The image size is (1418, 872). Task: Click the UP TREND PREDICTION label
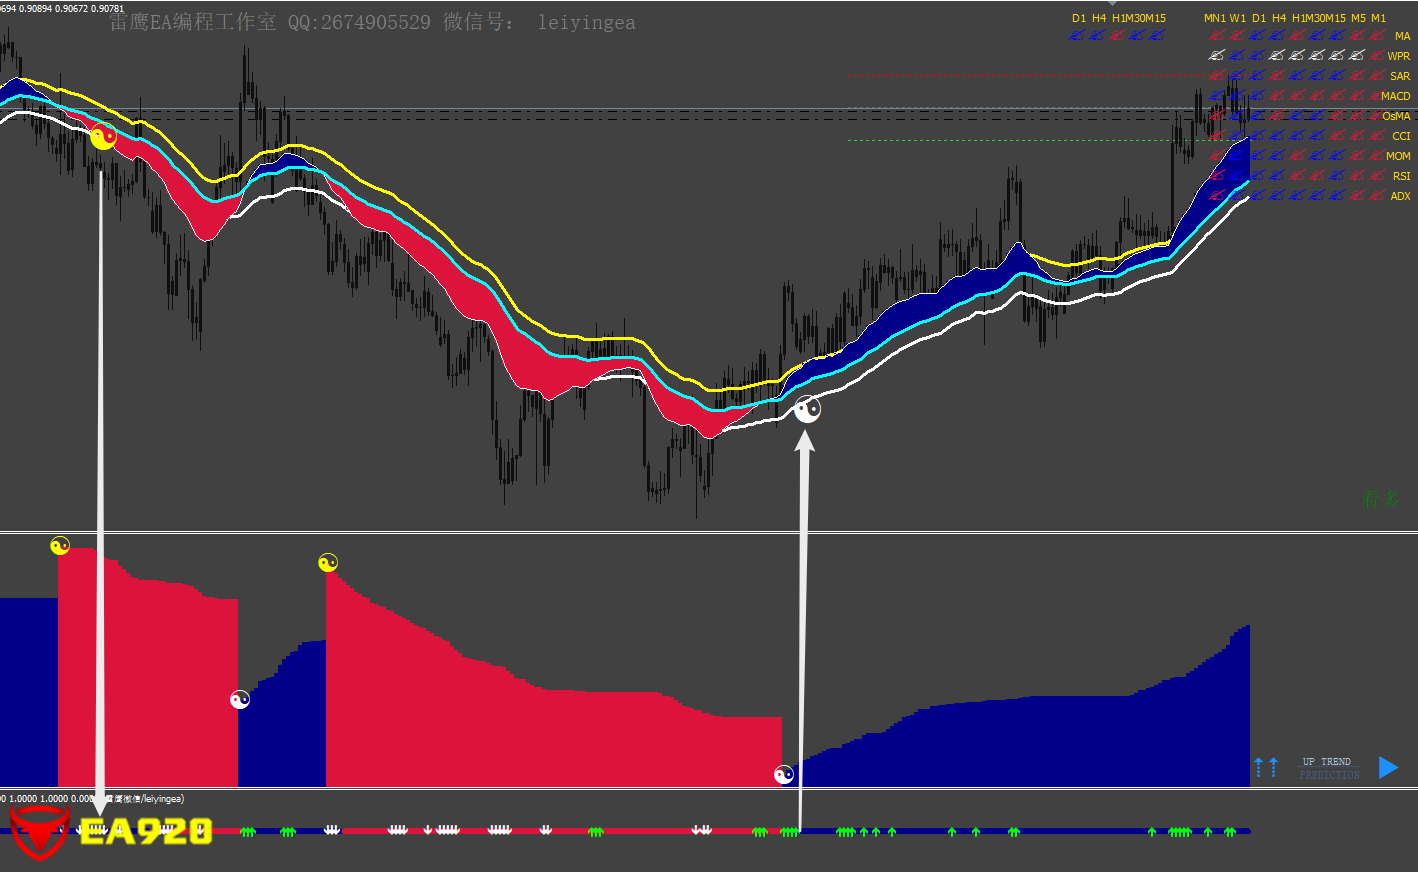click(1329, 768)
